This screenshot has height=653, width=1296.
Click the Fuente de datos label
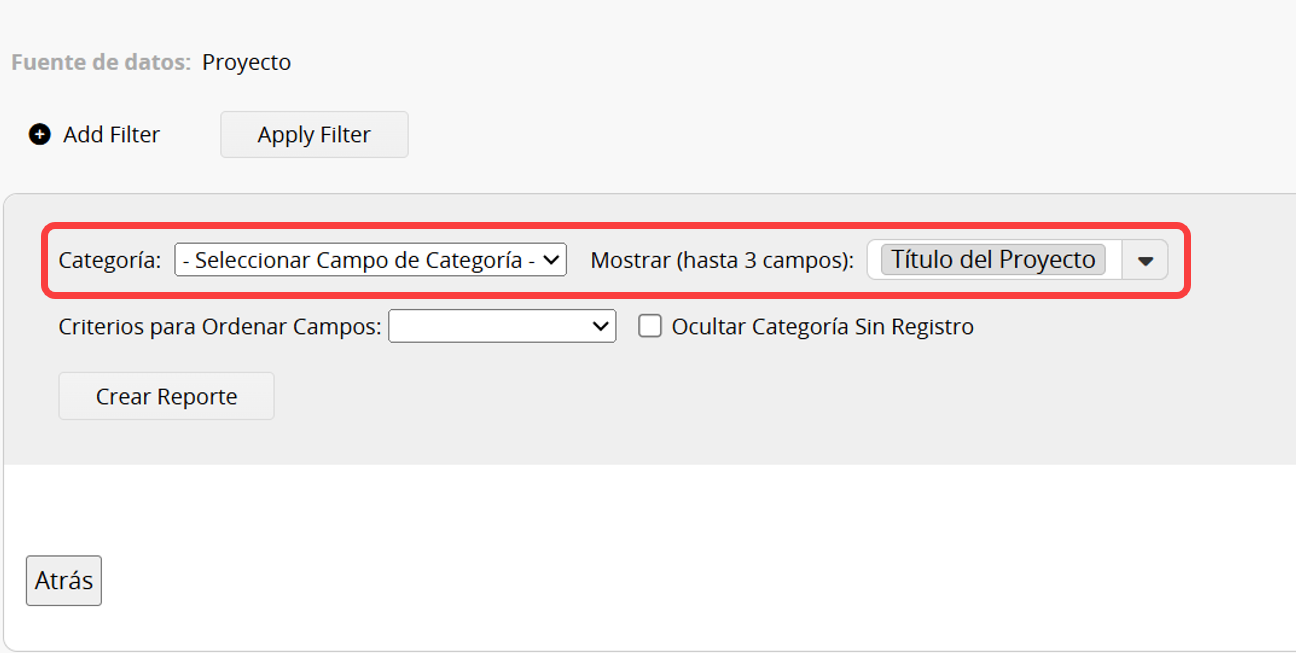(100, 62)
